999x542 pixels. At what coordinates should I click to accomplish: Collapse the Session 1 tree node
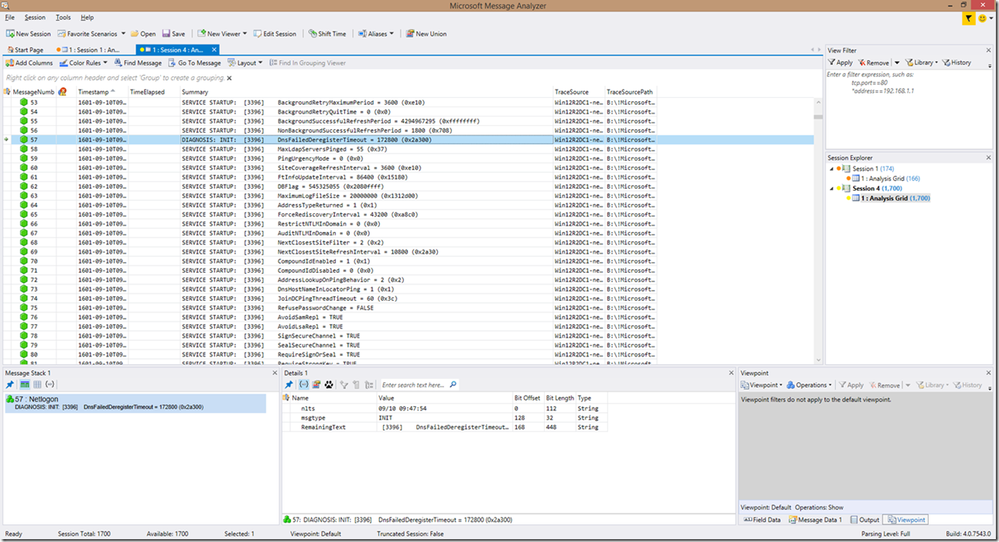(x=831, y=169)
